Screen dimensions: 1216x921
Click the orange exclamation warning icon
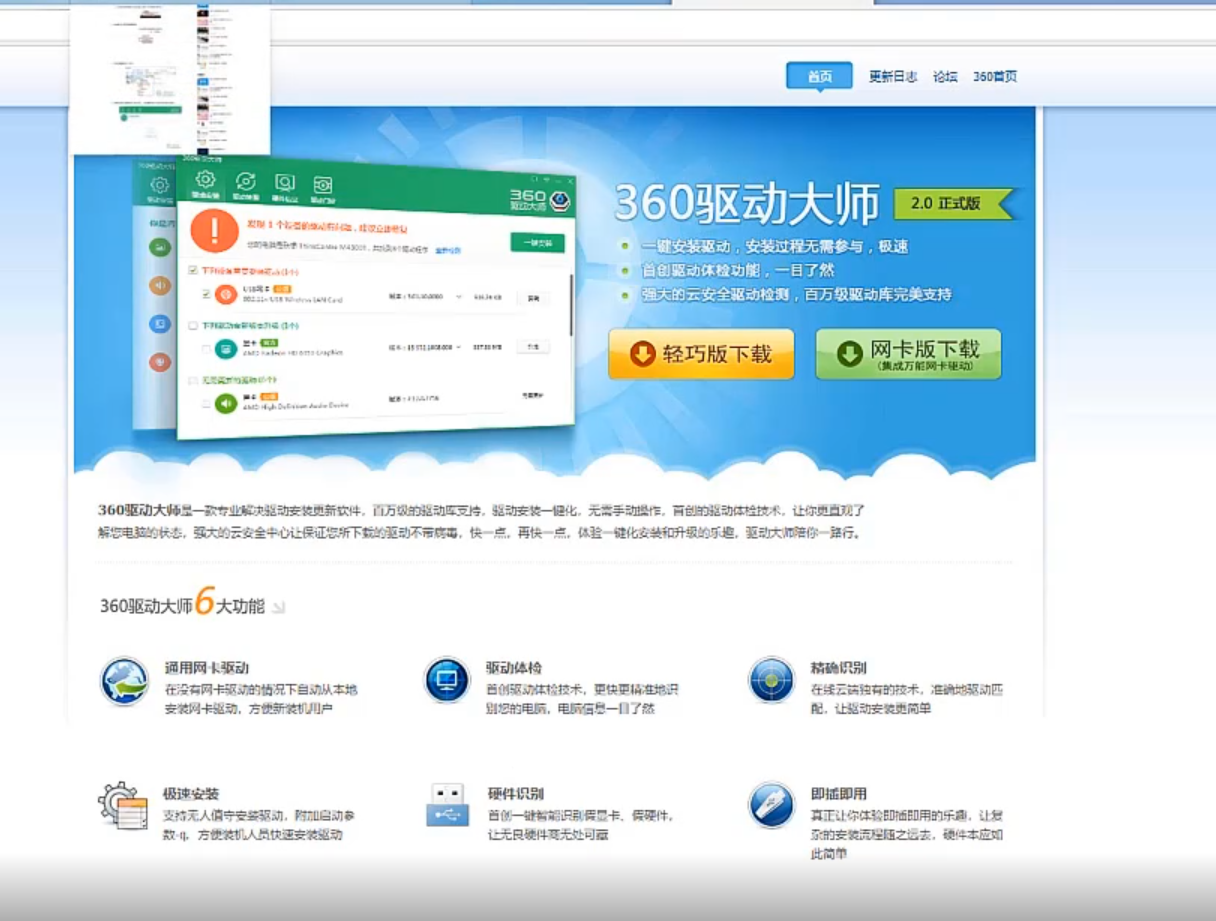pyautogui.click(x=214, y=231)
